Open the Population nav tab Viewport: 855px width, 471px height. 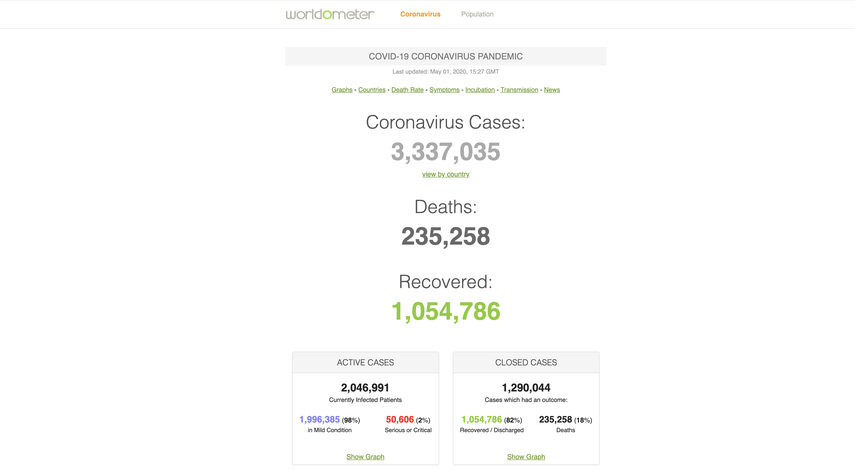click(x=477, y=14)
